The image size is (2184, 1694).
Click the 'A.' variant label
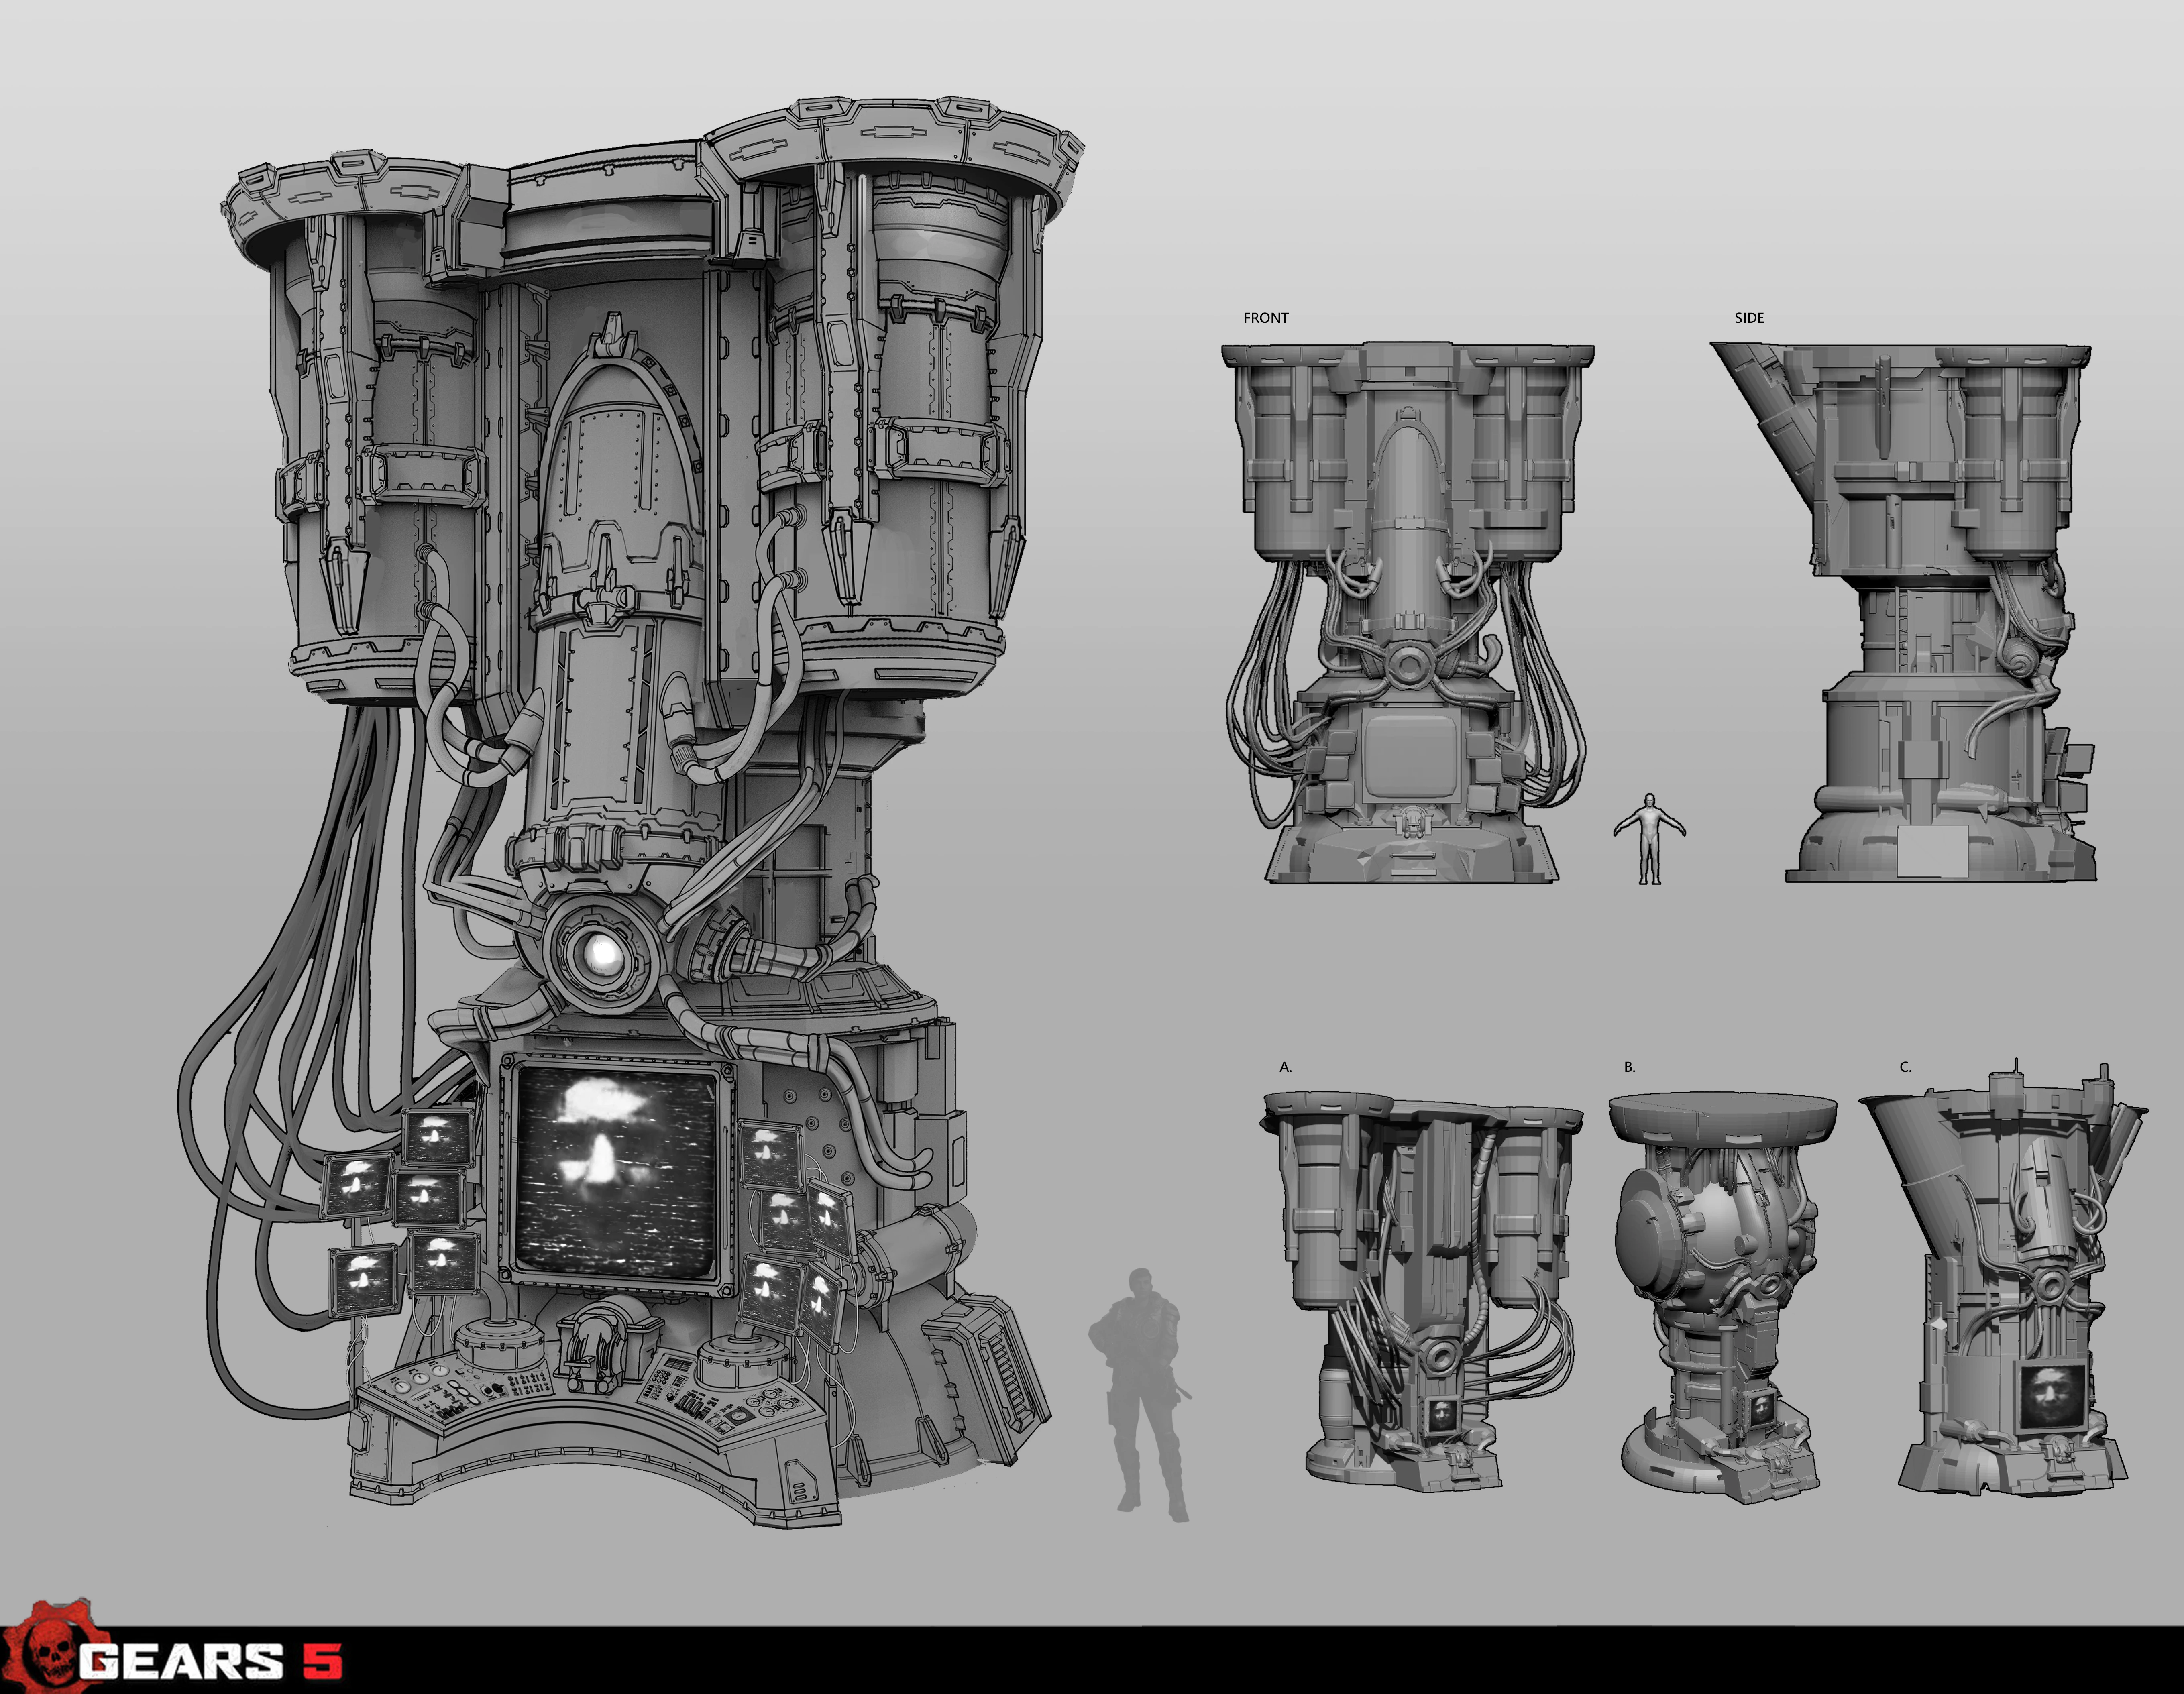(1285, 1067)
